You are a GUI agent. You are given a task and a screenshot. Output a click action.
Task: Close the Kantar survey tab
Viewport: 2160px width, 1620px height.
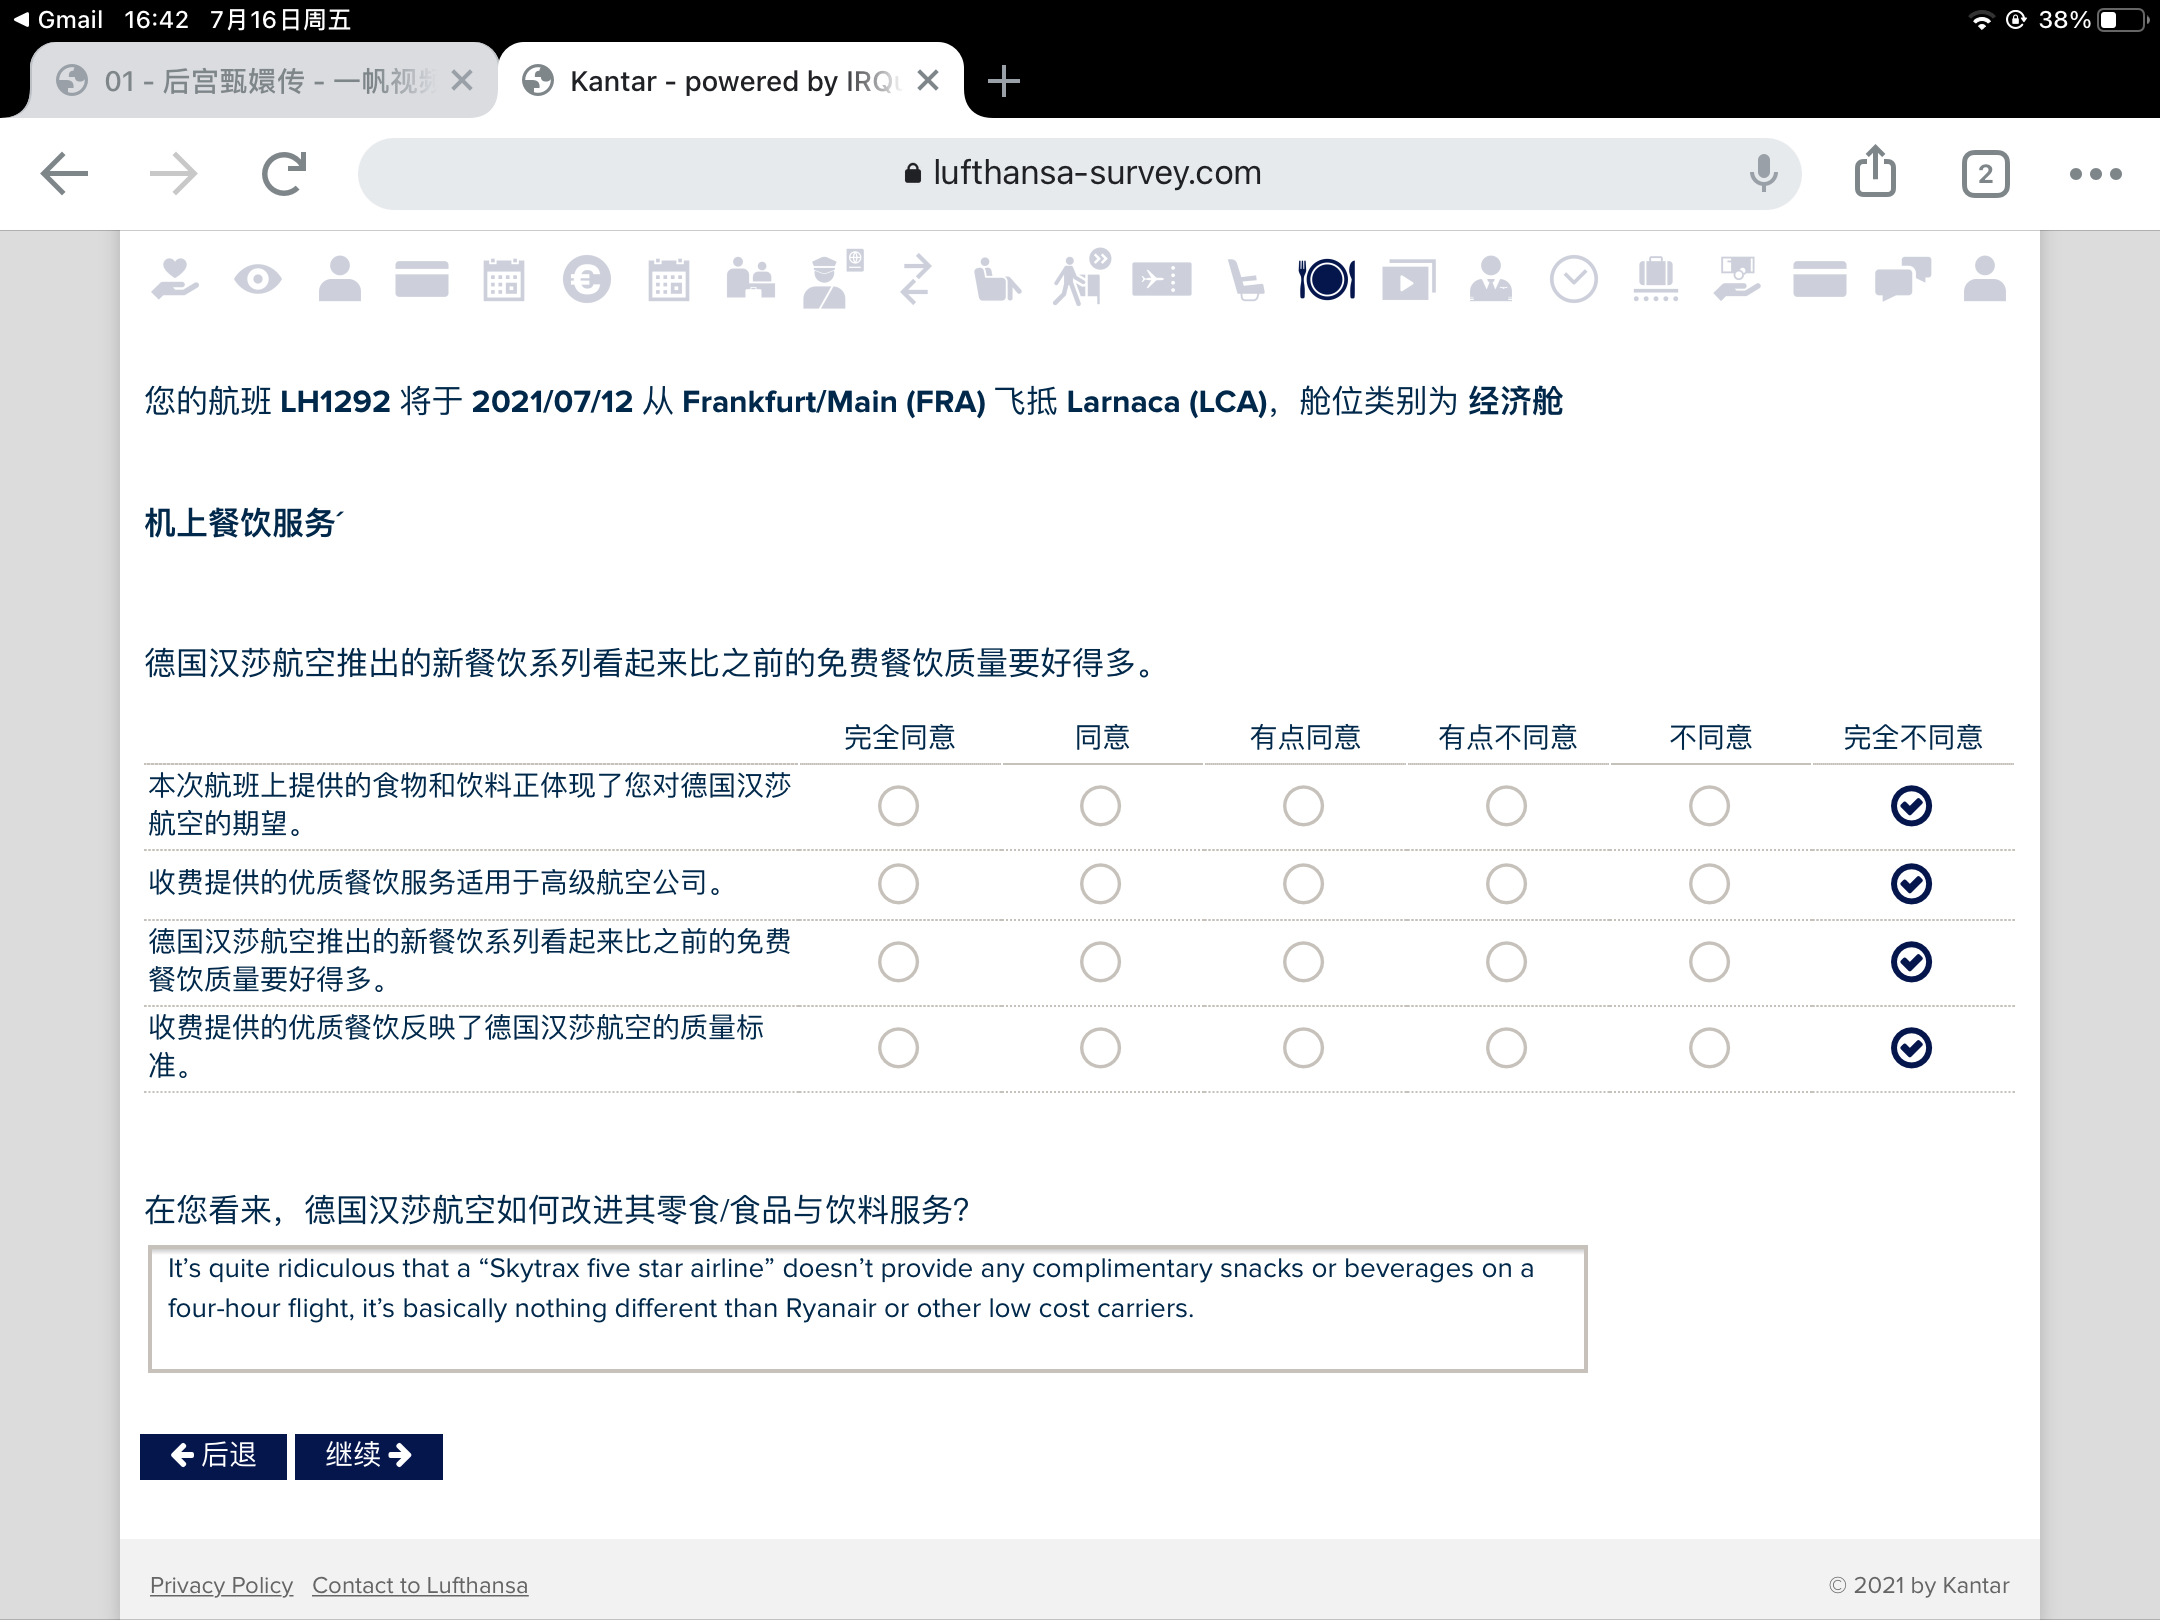[x=928, y=81]
